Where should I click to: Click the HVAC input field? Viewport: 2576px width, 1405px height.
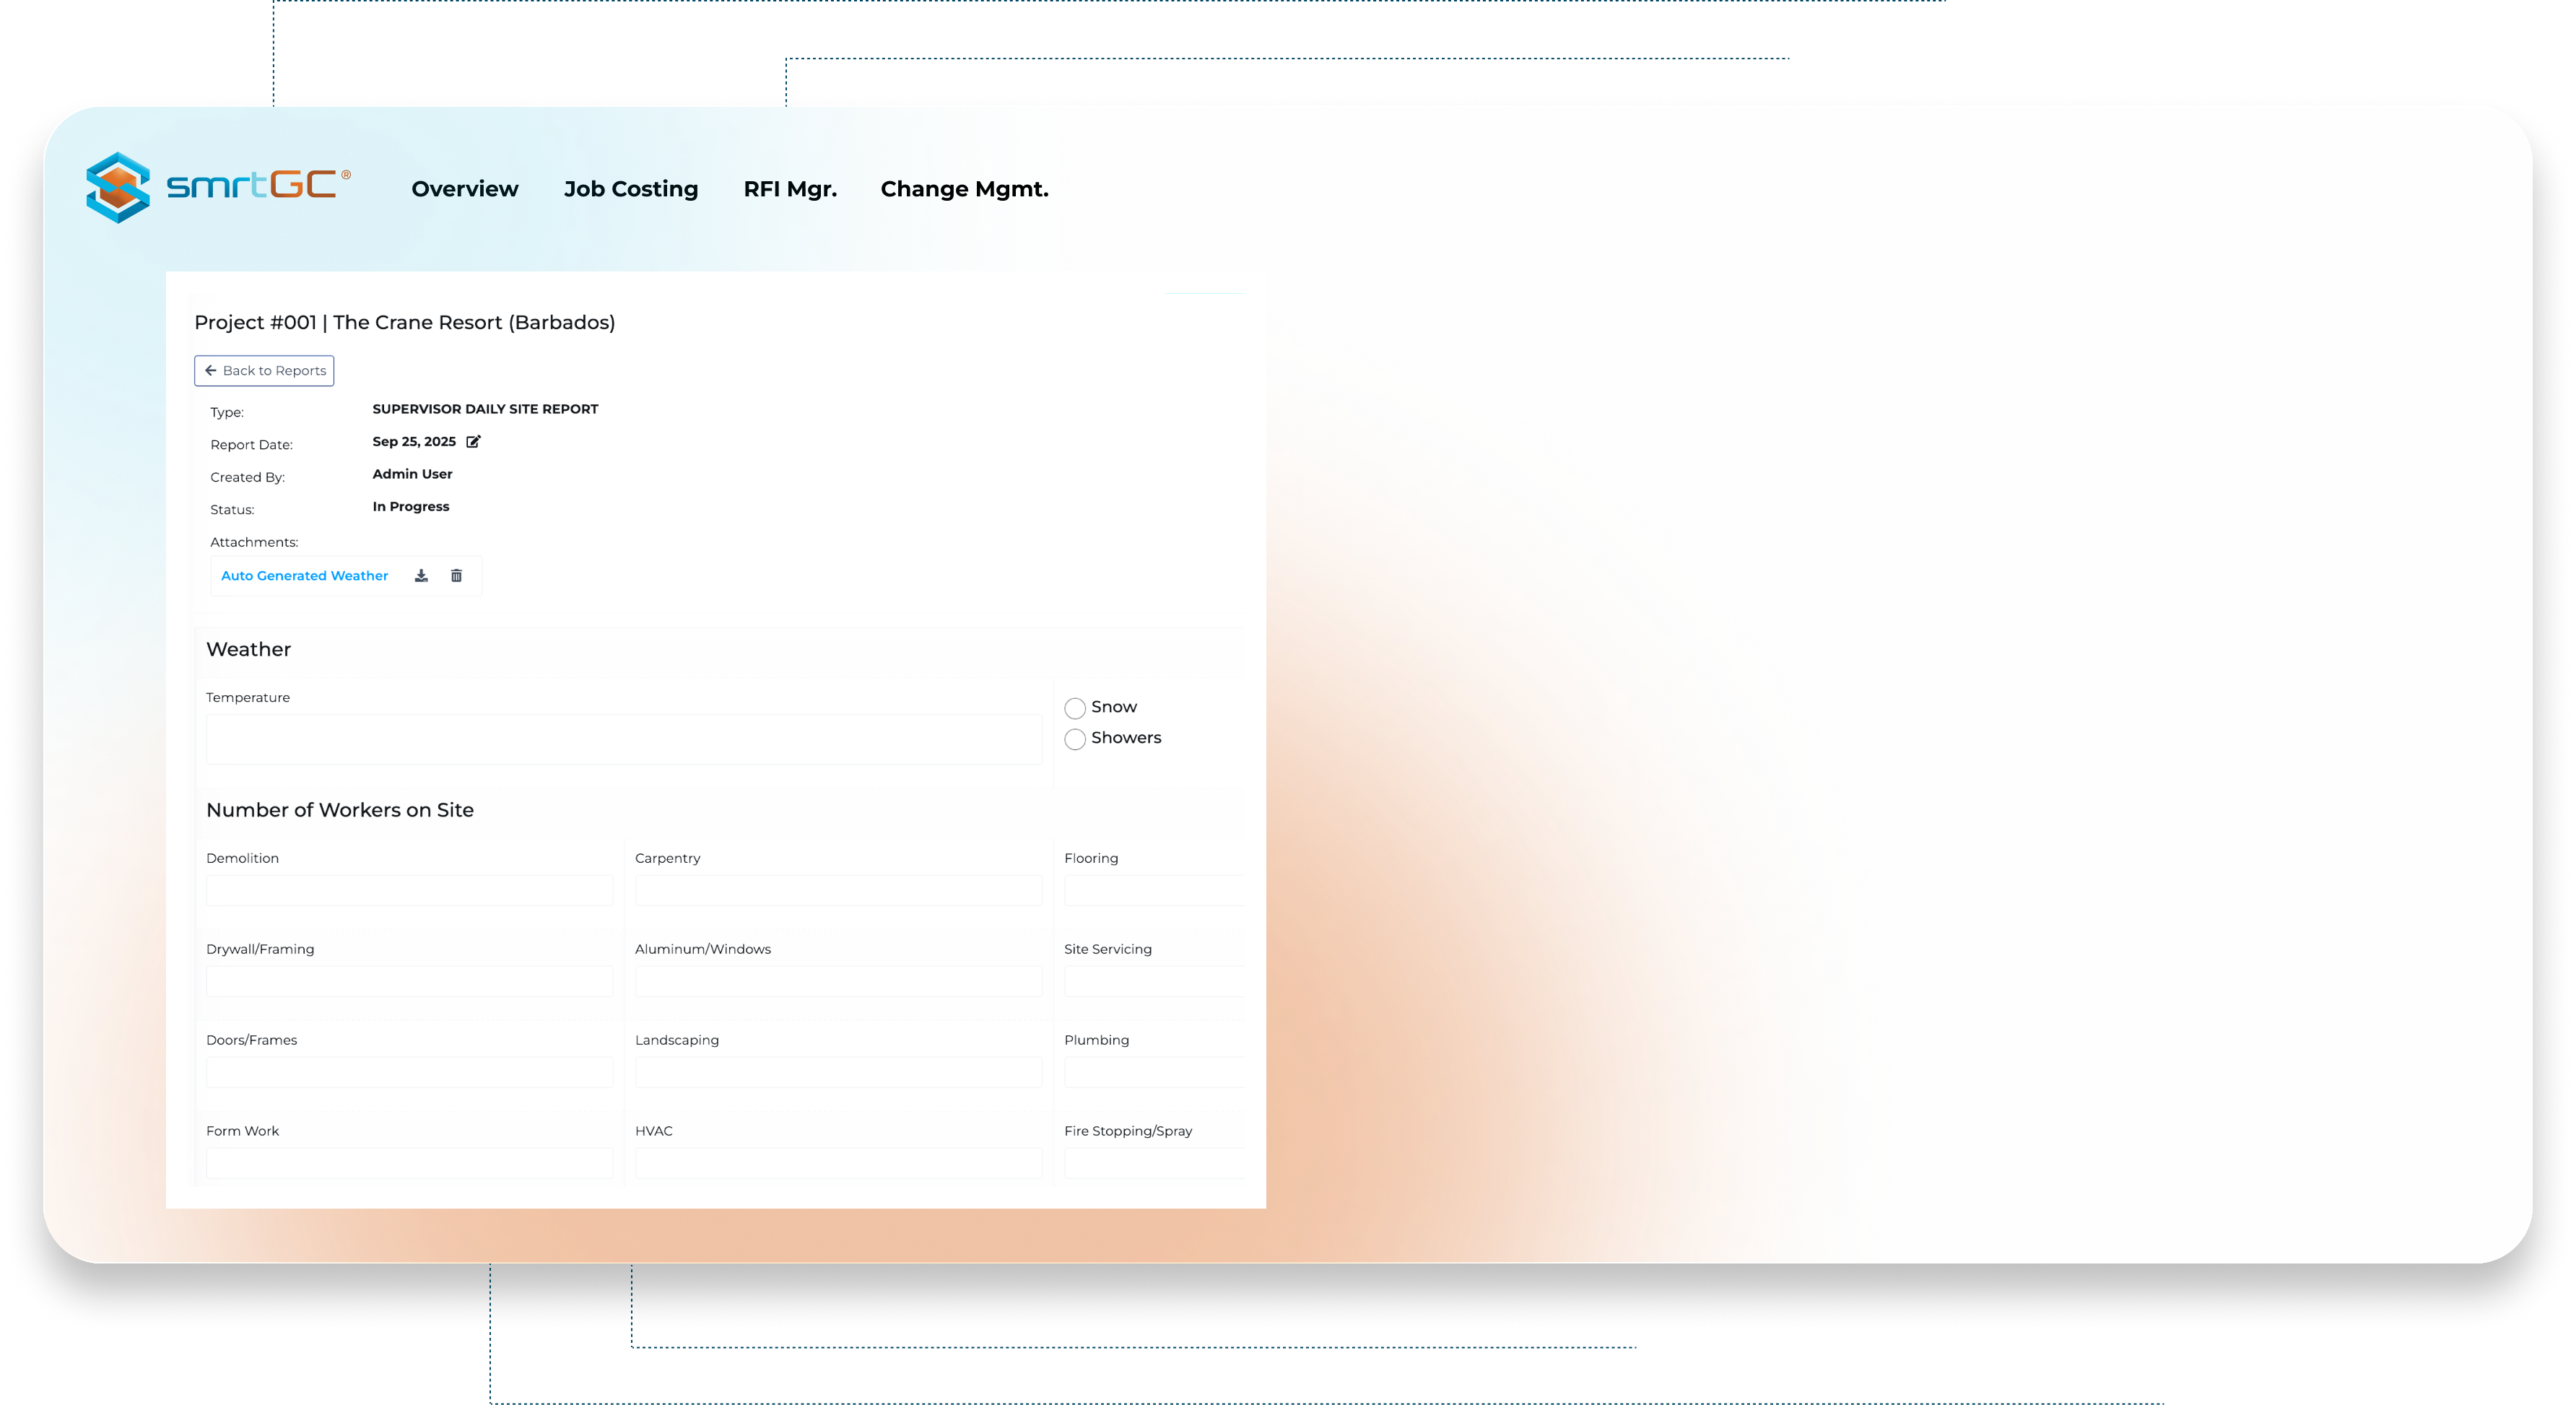point(838,1163)
